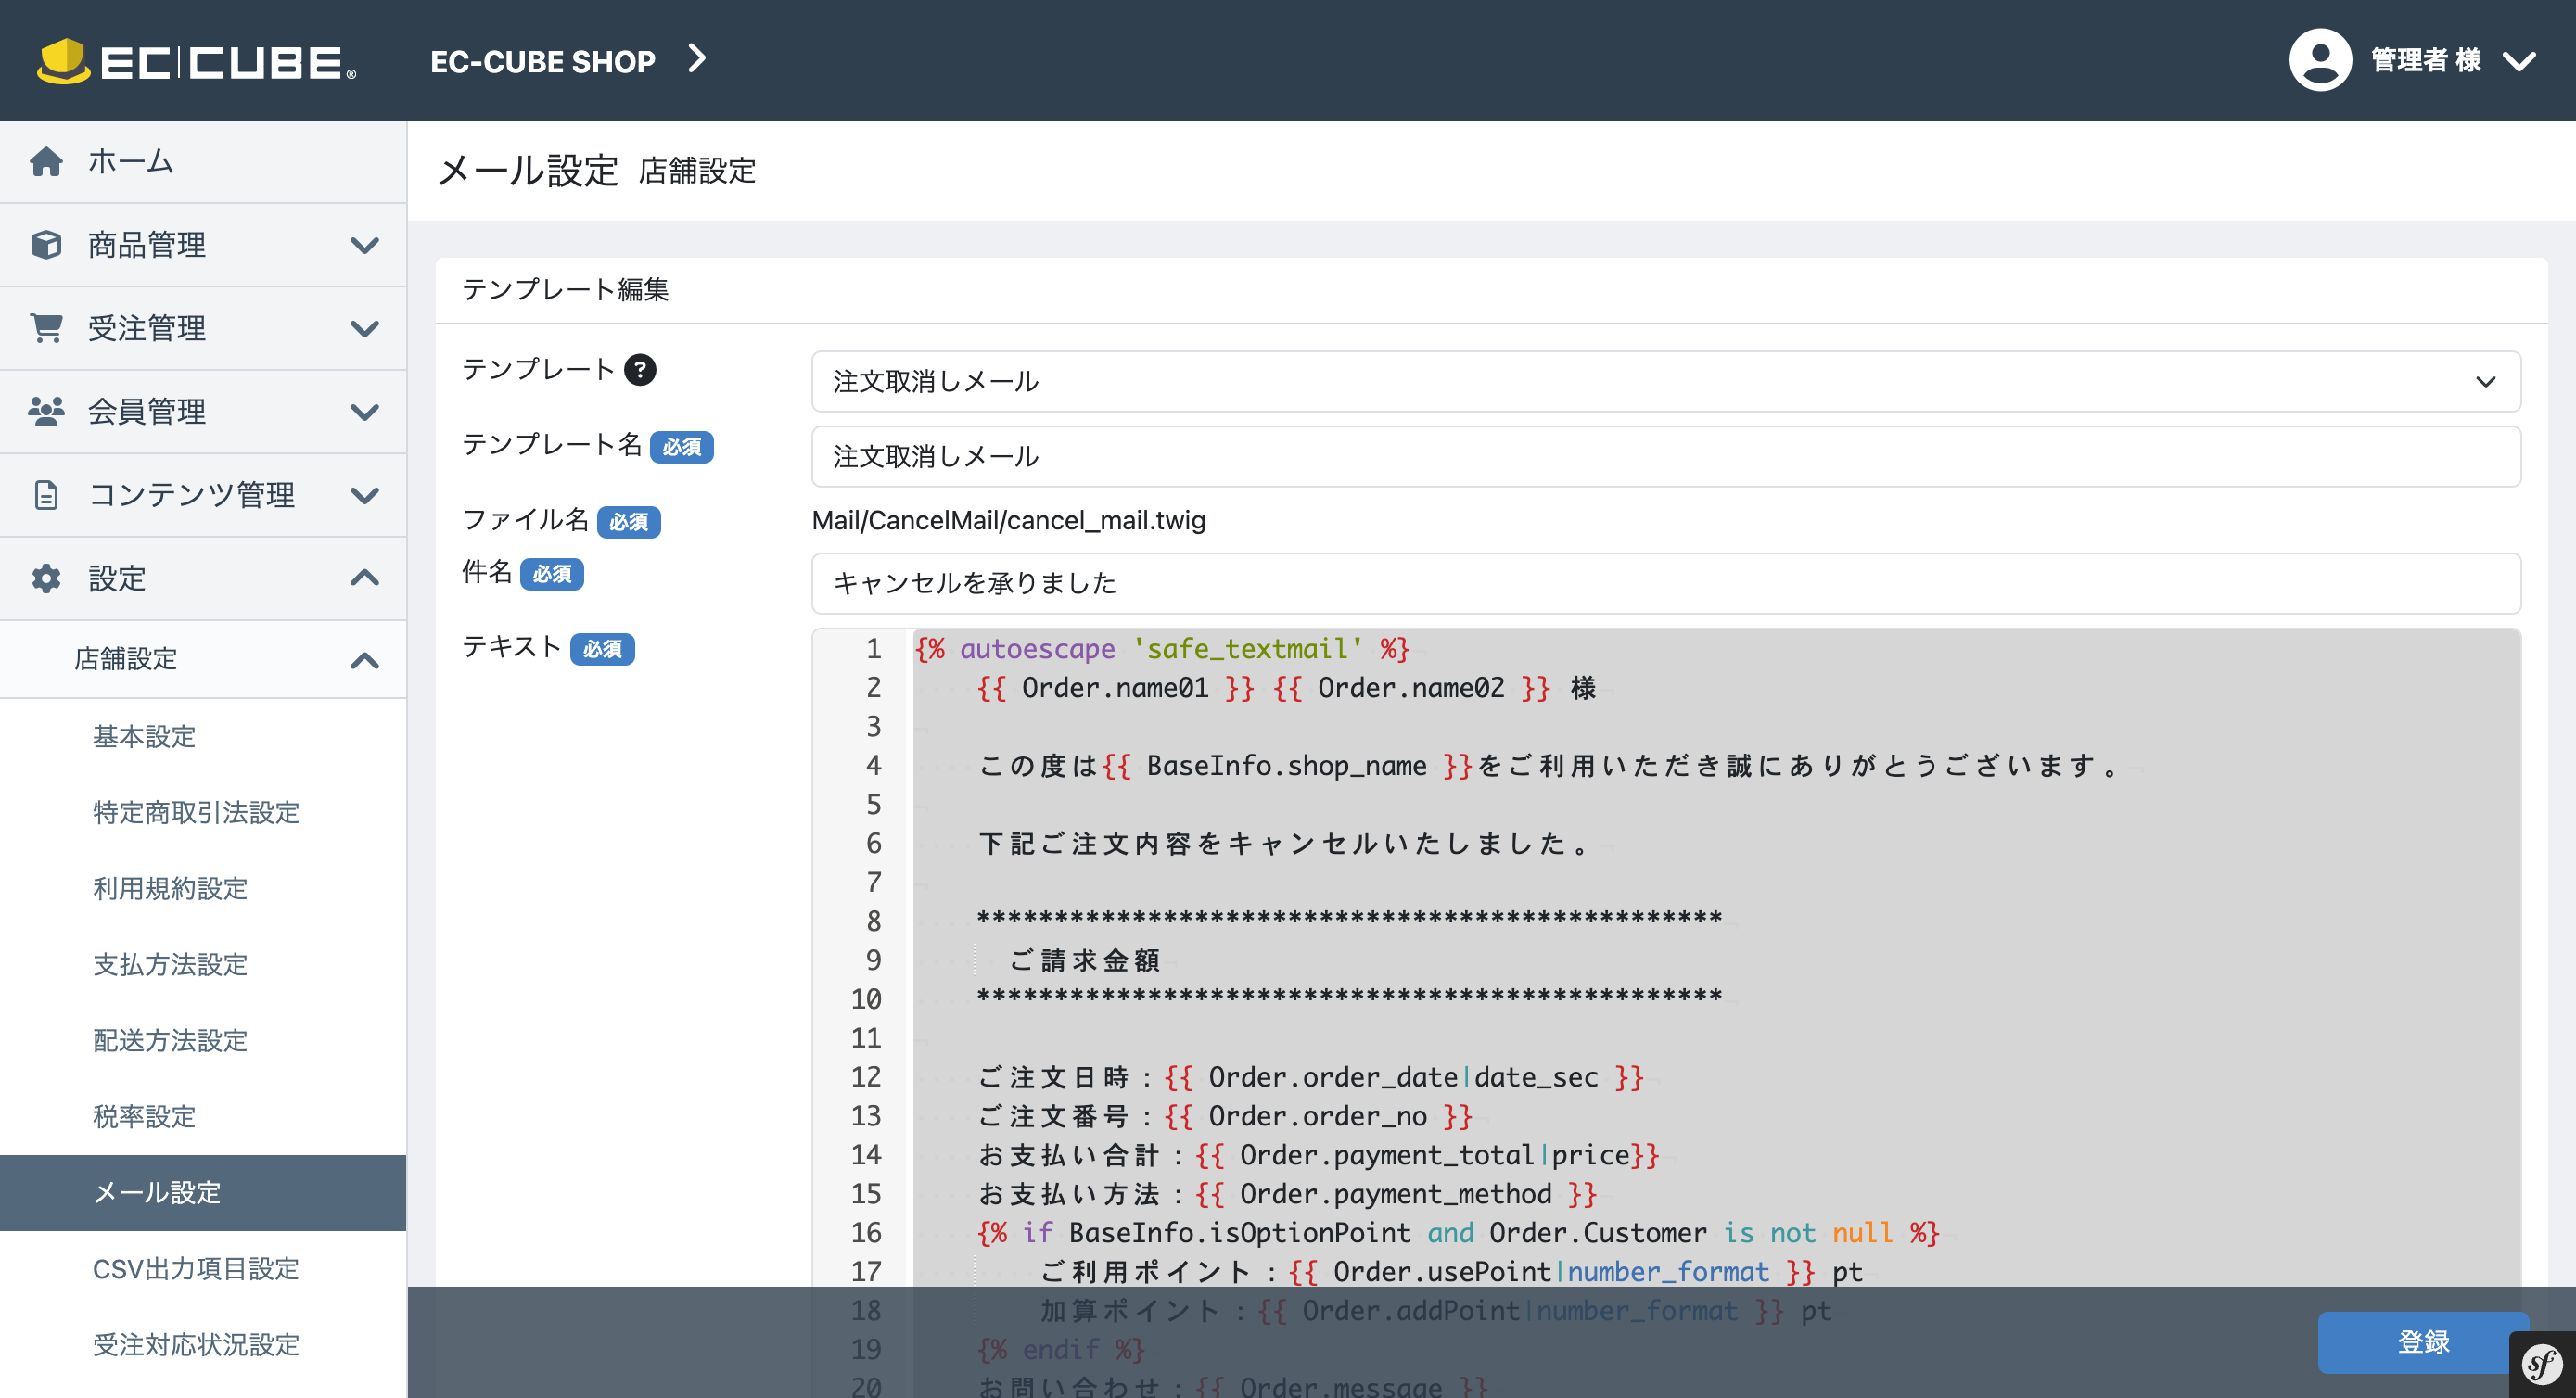Go to ホーム in the sidebar
The height and width of the screenshot is (1398, 2576).
[x=203, y=161]
